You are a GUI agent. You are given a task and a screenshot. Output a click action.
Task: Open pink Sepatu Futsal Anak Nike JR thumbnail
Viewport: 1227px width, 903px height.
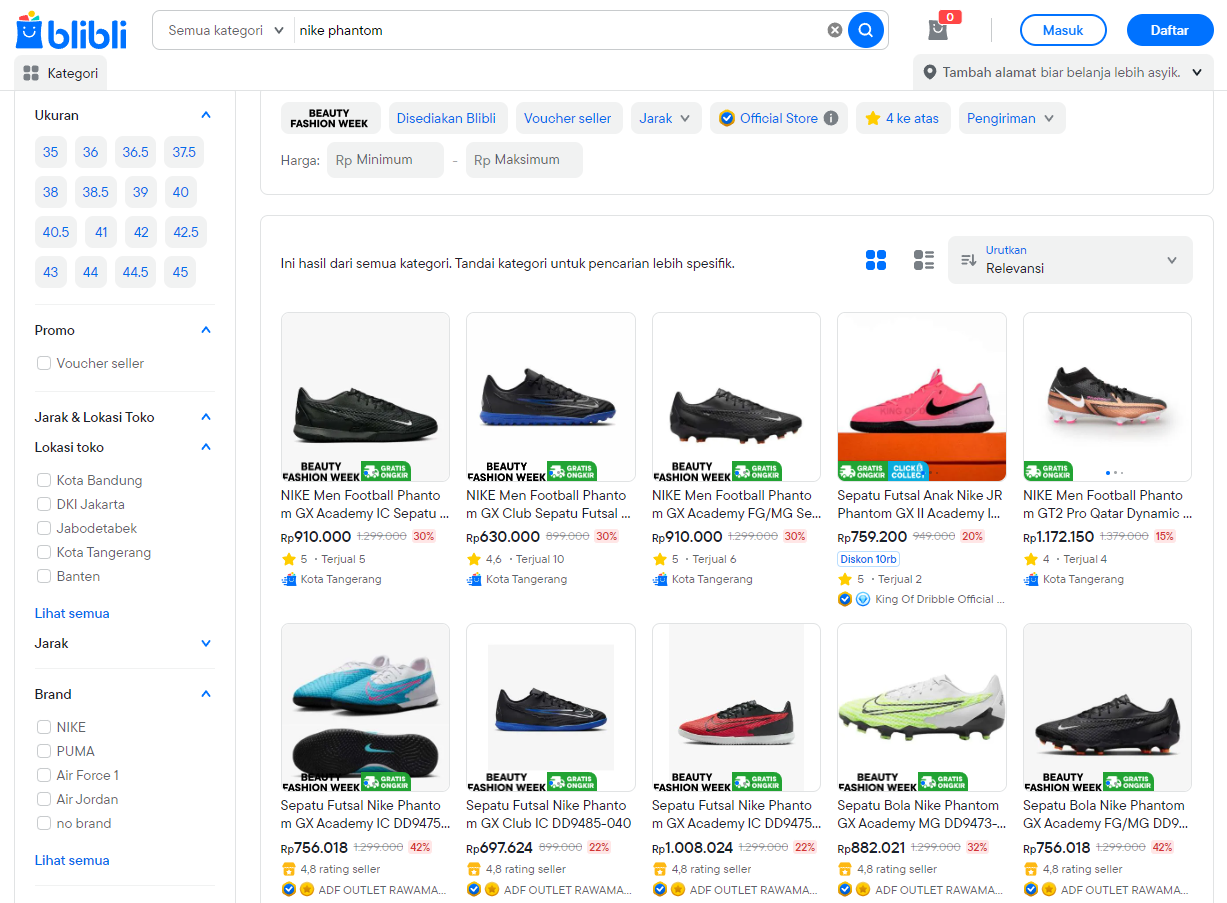click(x=922, y=397)
